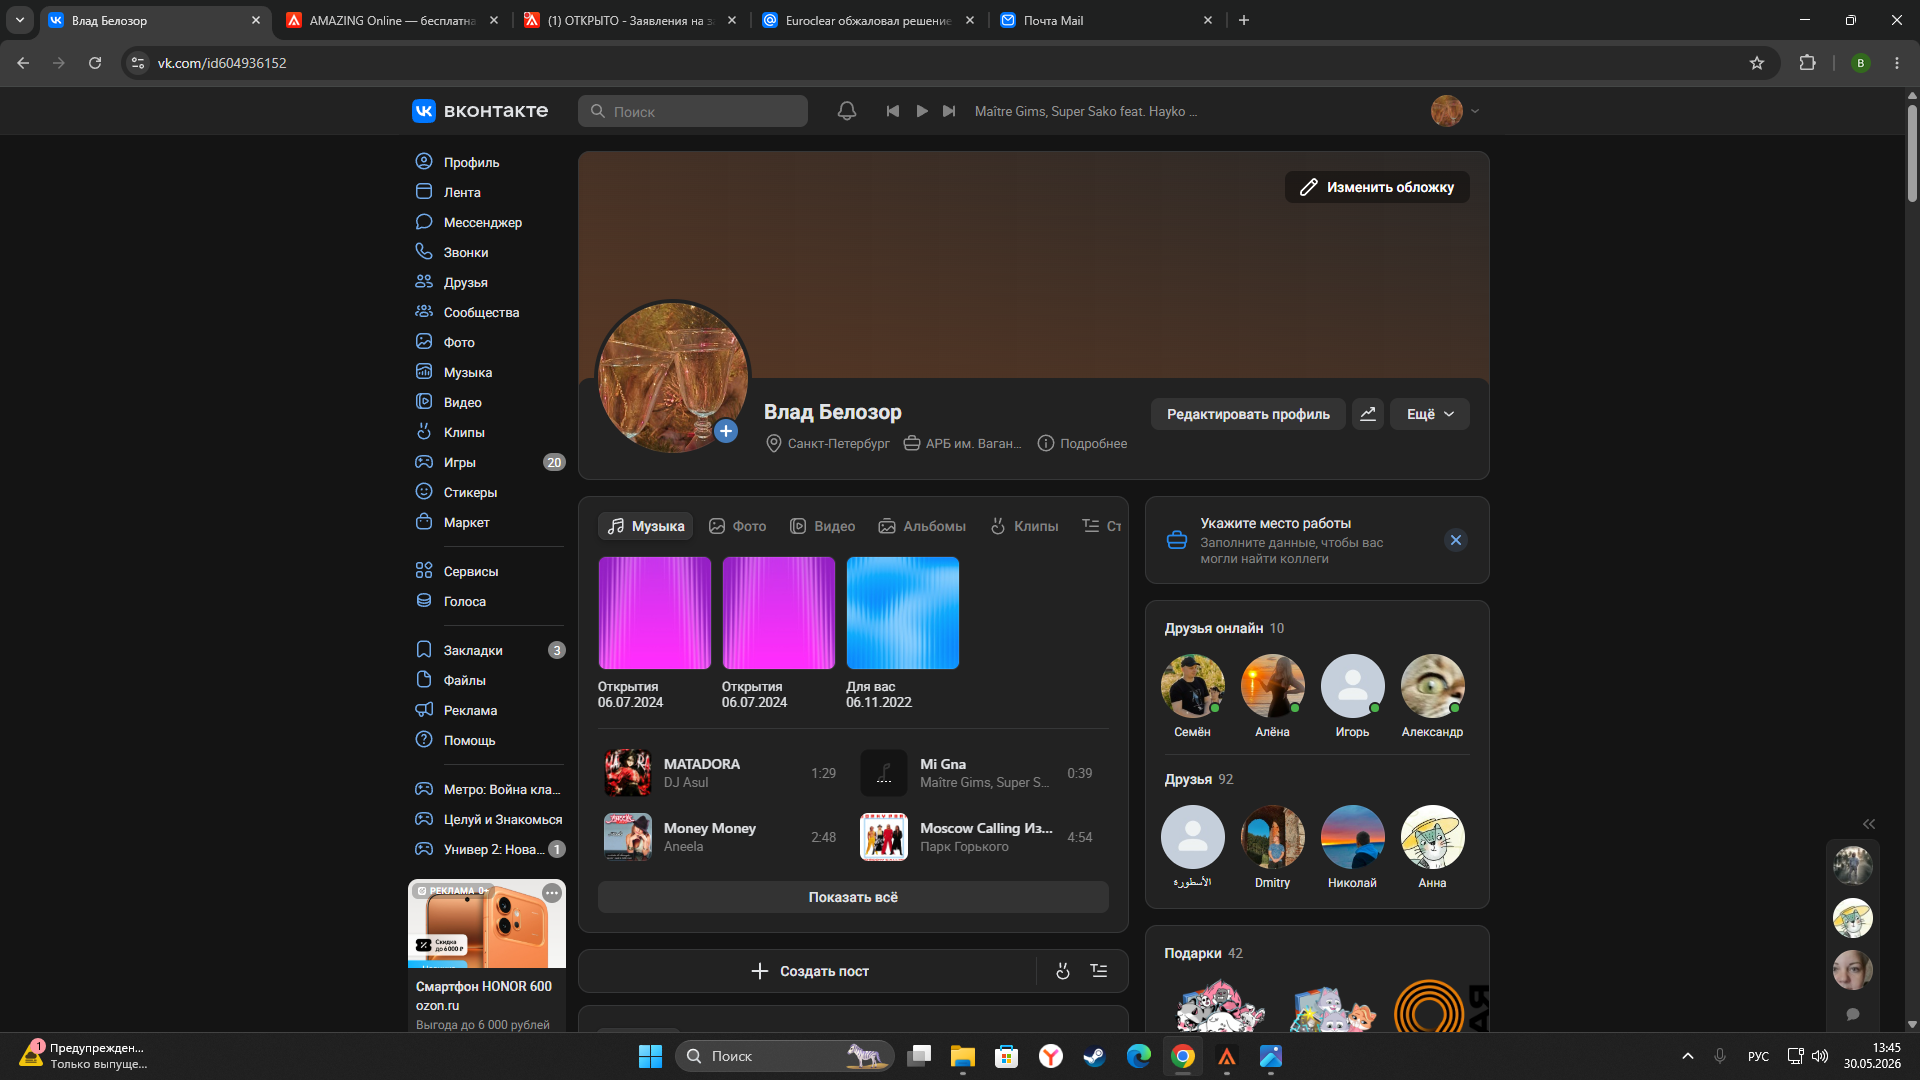Skip to next track in header player
The height and width of the screenshot is (1080, 1920).
950,111
